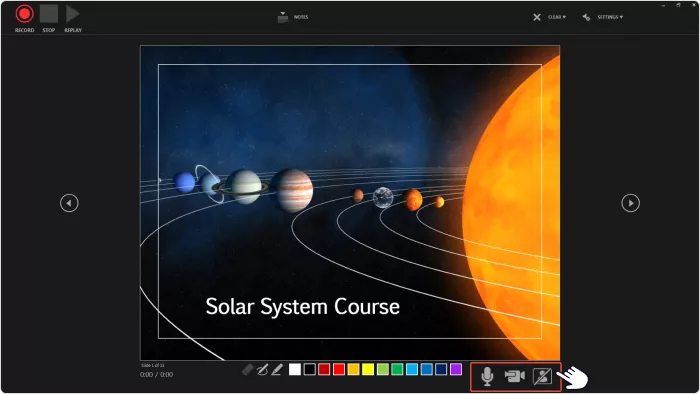
Task: Click the Stop square button
Action: coord(49,14)
